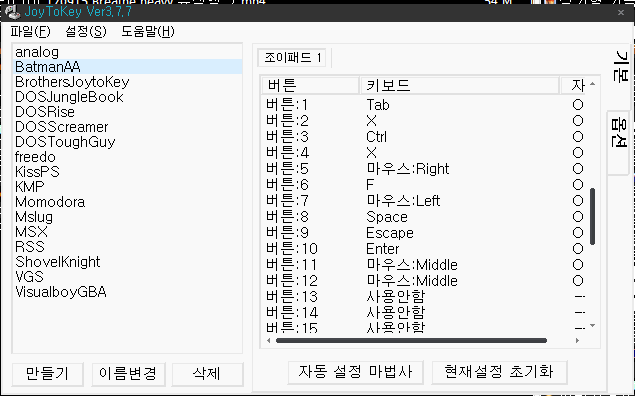Select the freedo profile

[128, 157]
